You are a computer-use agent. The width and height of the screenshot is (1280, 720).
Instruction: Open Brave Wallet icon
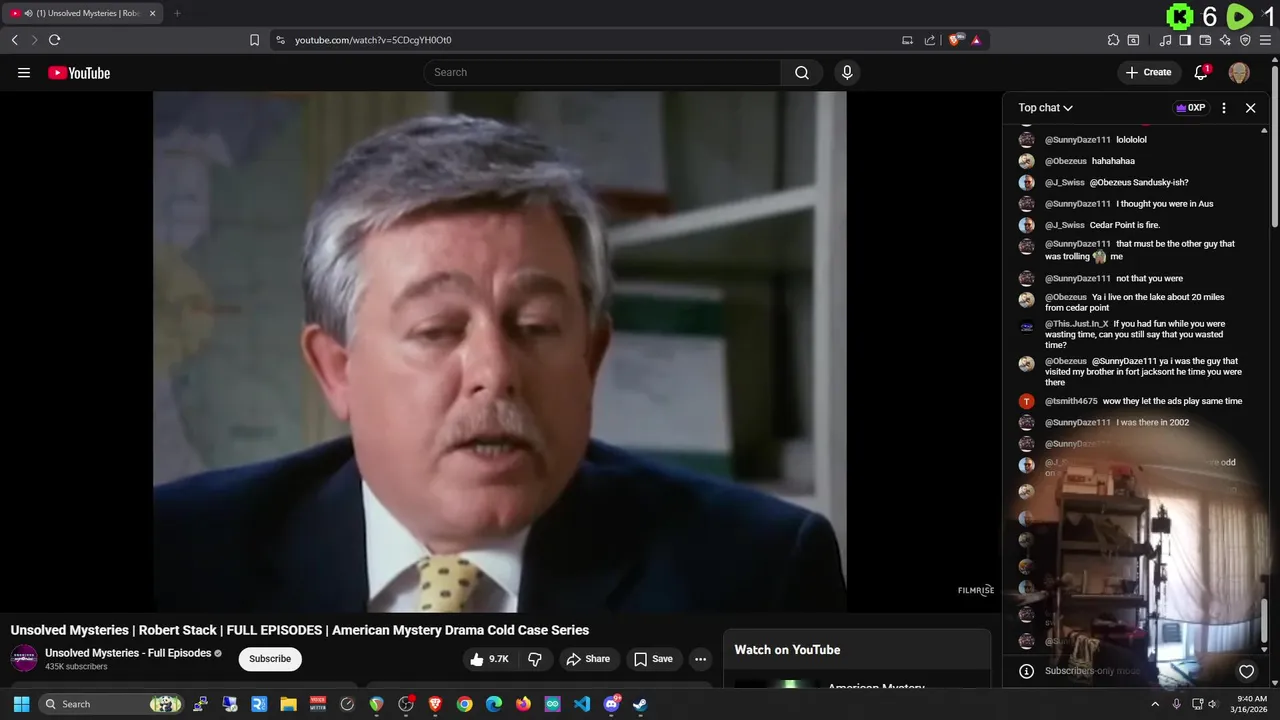(x=1205, y=40)
